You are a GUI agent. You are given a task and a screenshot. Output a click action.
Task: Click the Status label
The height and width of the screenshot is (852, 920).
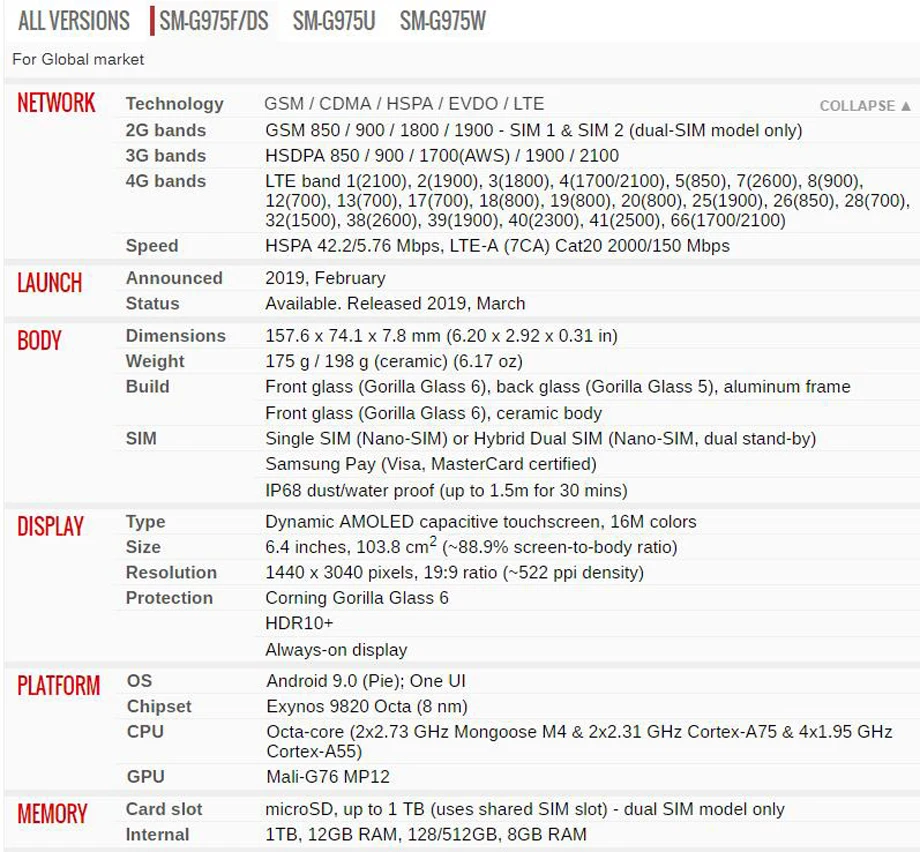pos(153,303)
